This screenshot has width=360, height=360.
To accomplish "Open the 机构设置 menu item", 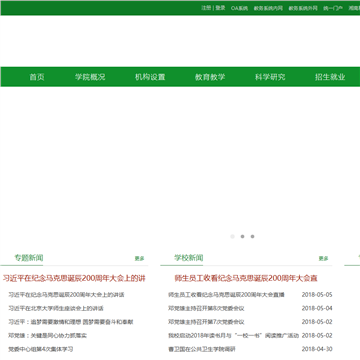I will click(150, 77).
